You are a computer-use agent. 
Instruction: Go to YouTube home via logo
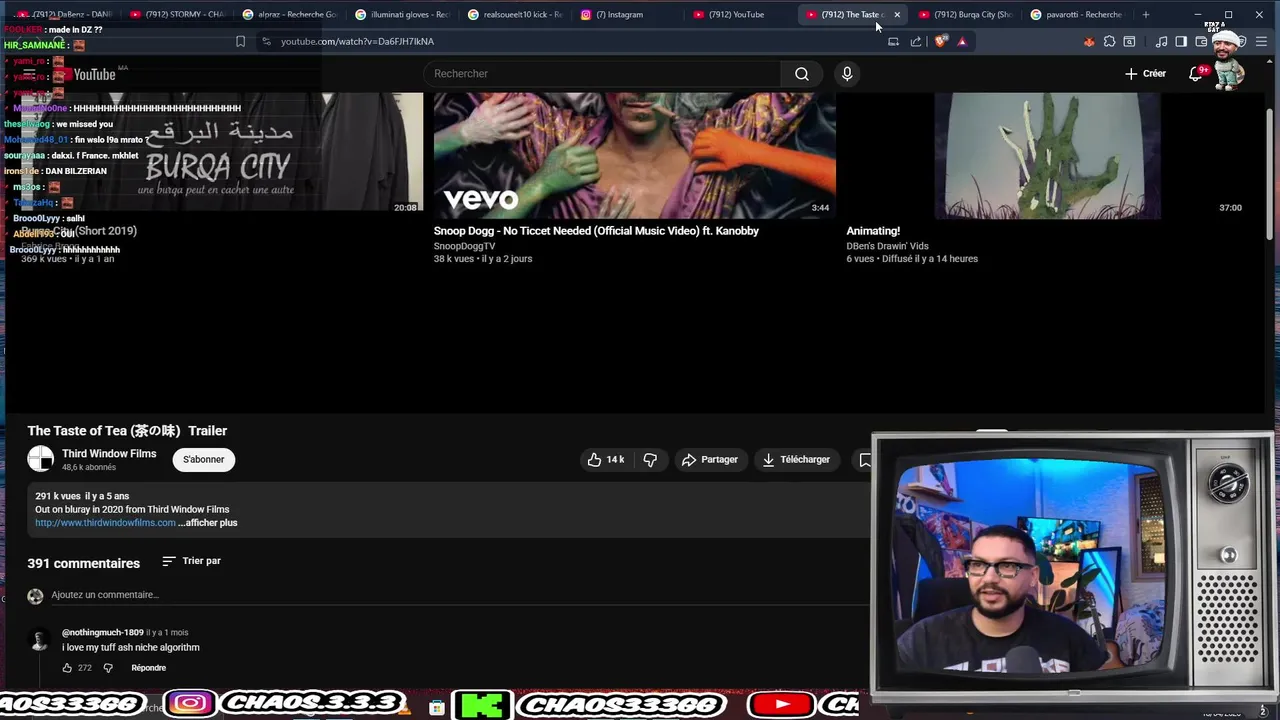pyautogui.click(x=86, y=74)
